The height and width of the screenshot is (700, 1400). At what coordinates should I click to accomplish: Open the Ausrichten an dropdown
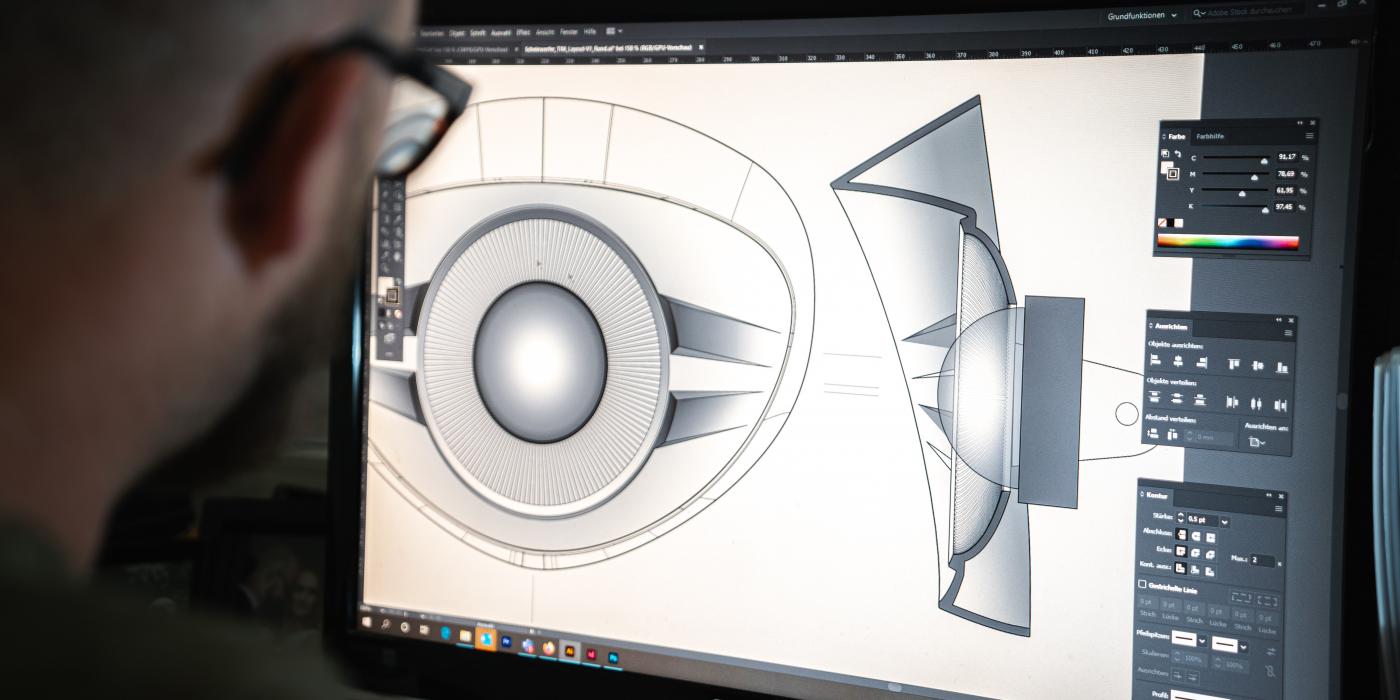[1257, 443]
